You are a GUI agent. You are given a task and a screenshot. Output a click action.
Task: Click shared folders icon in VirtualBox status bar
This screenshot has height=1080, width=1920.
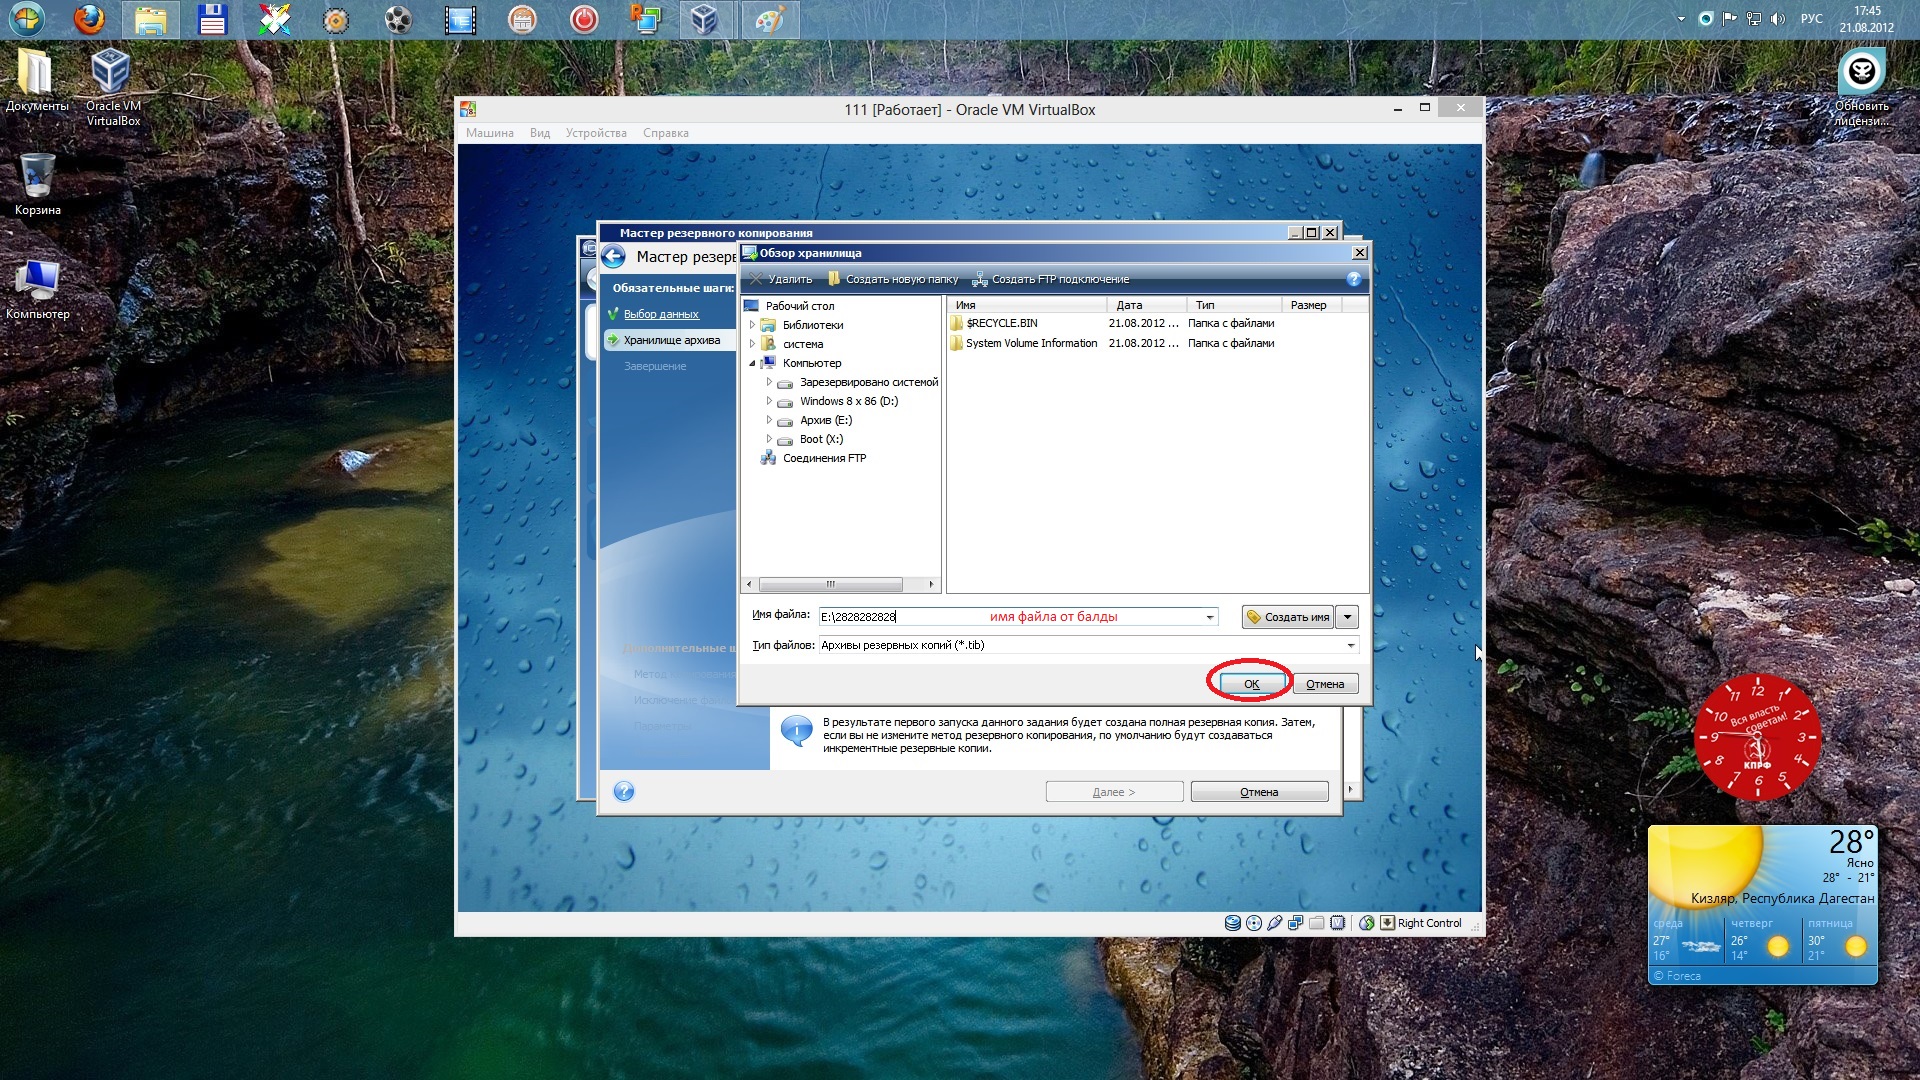[1317, 923]
